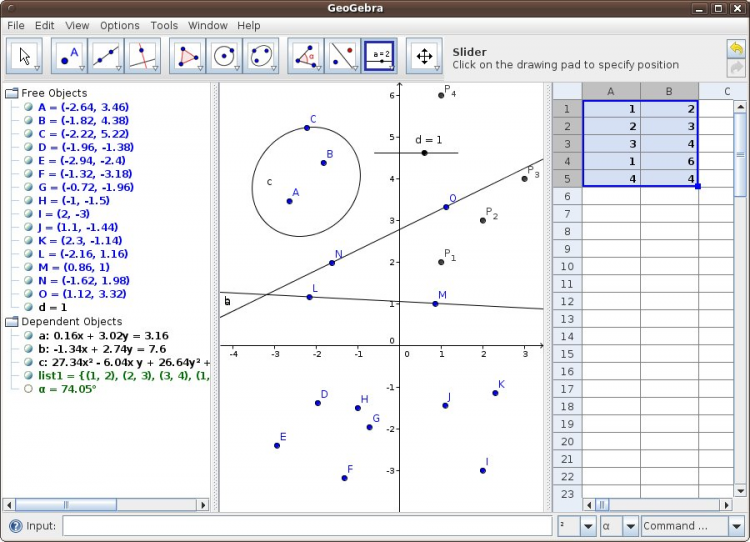Collapse the Free Objects folder

point(11,93)
